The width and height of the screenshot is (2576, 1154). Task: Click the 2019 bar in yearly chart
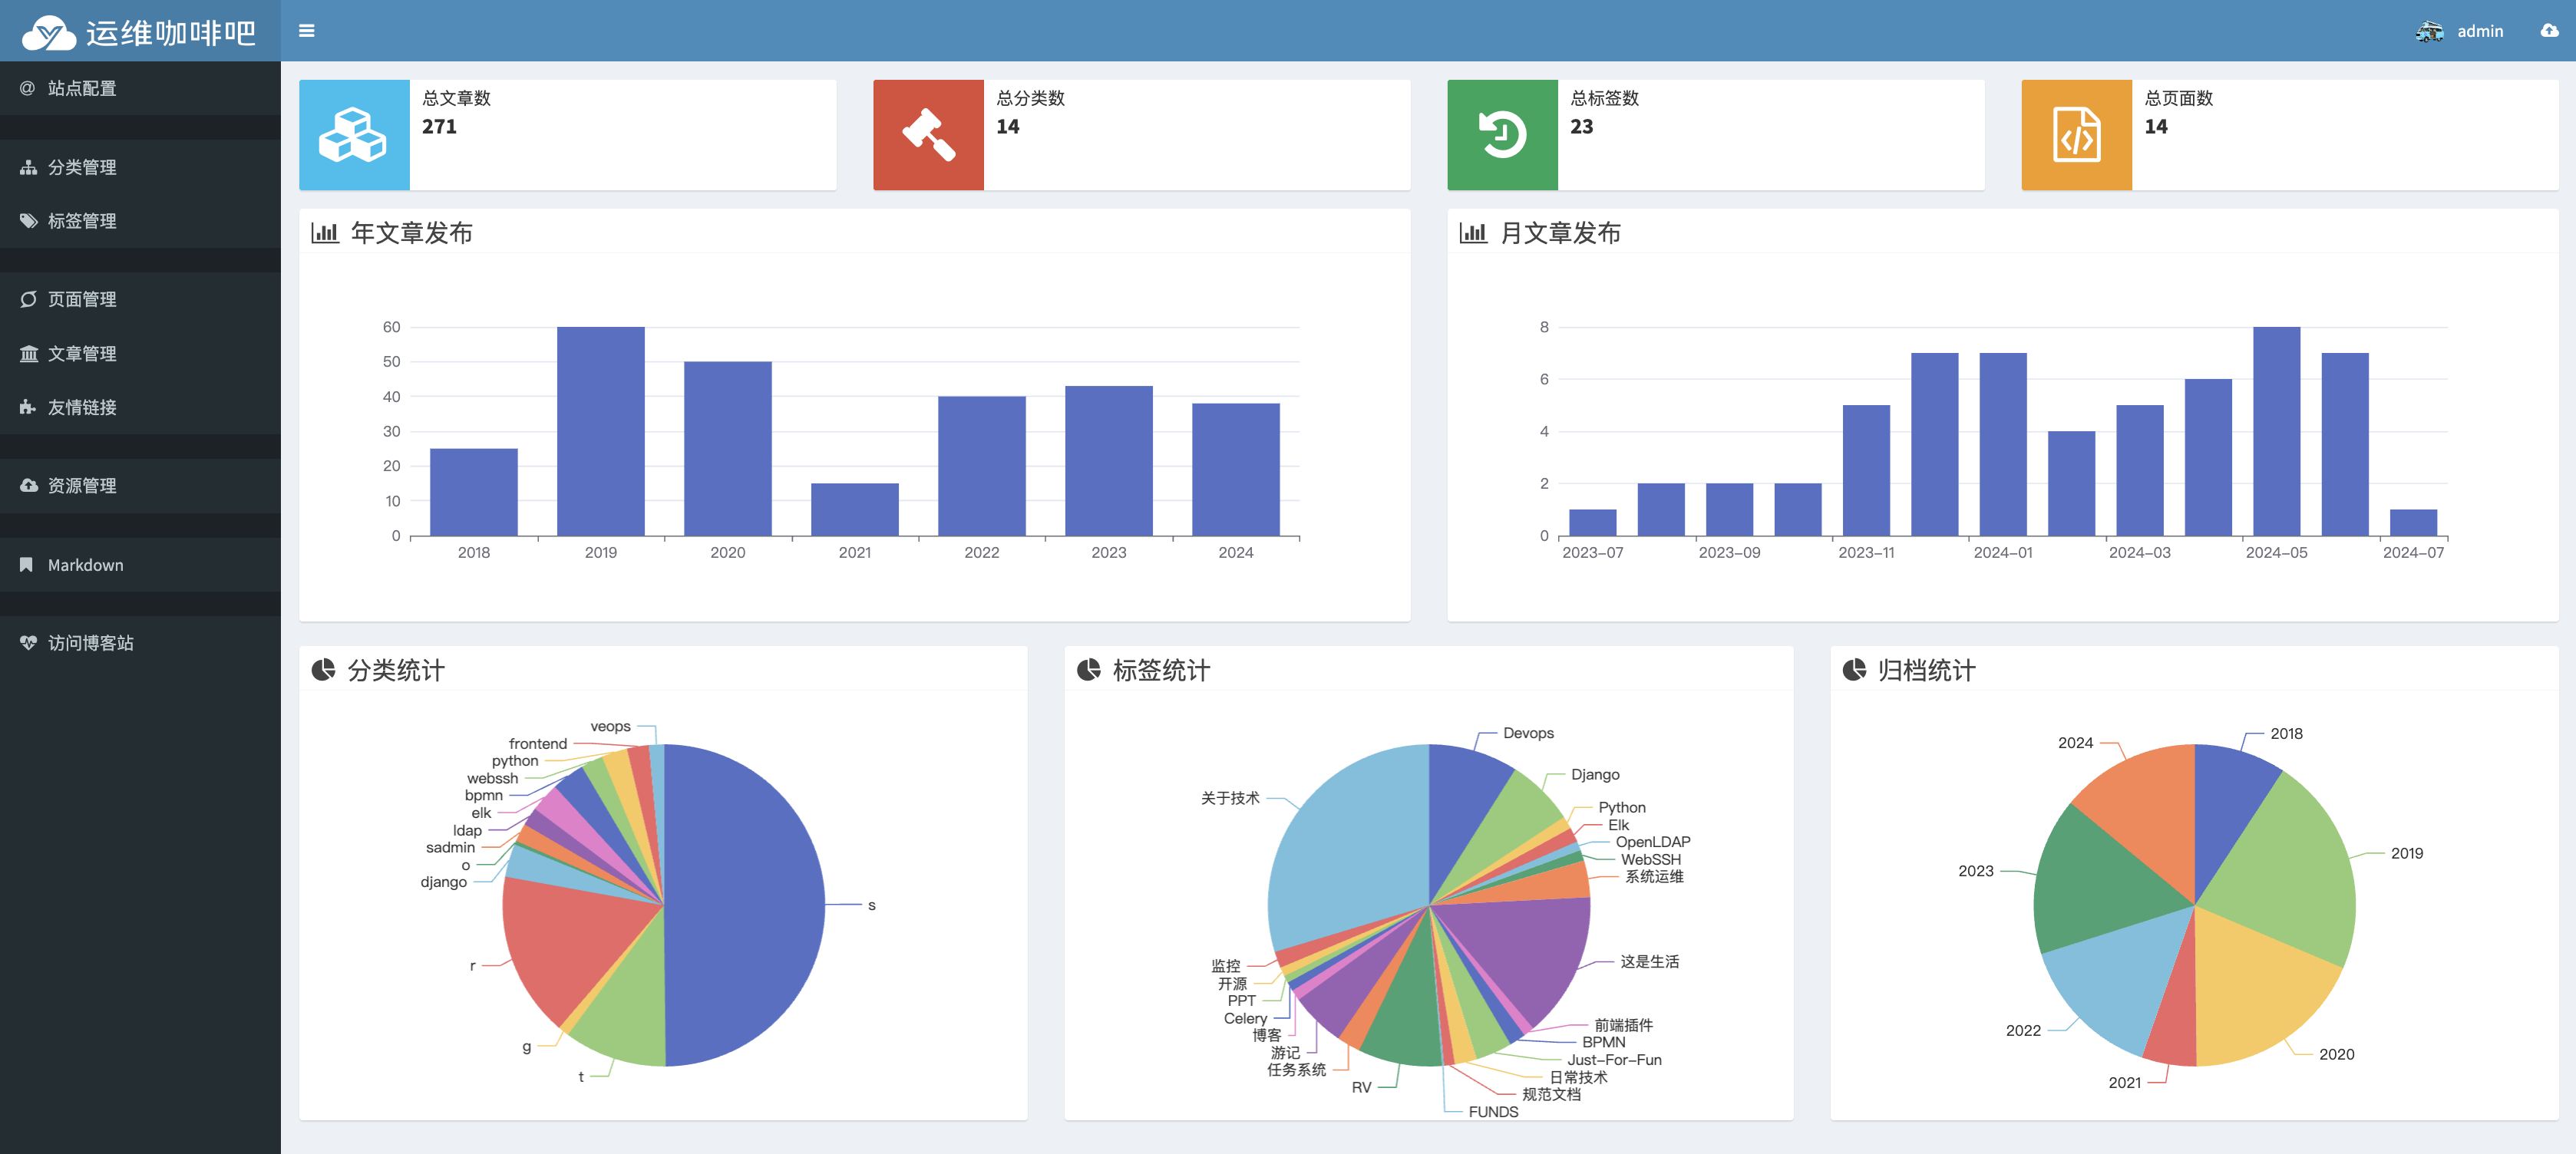pyautogui.click(x=600, y=430)
